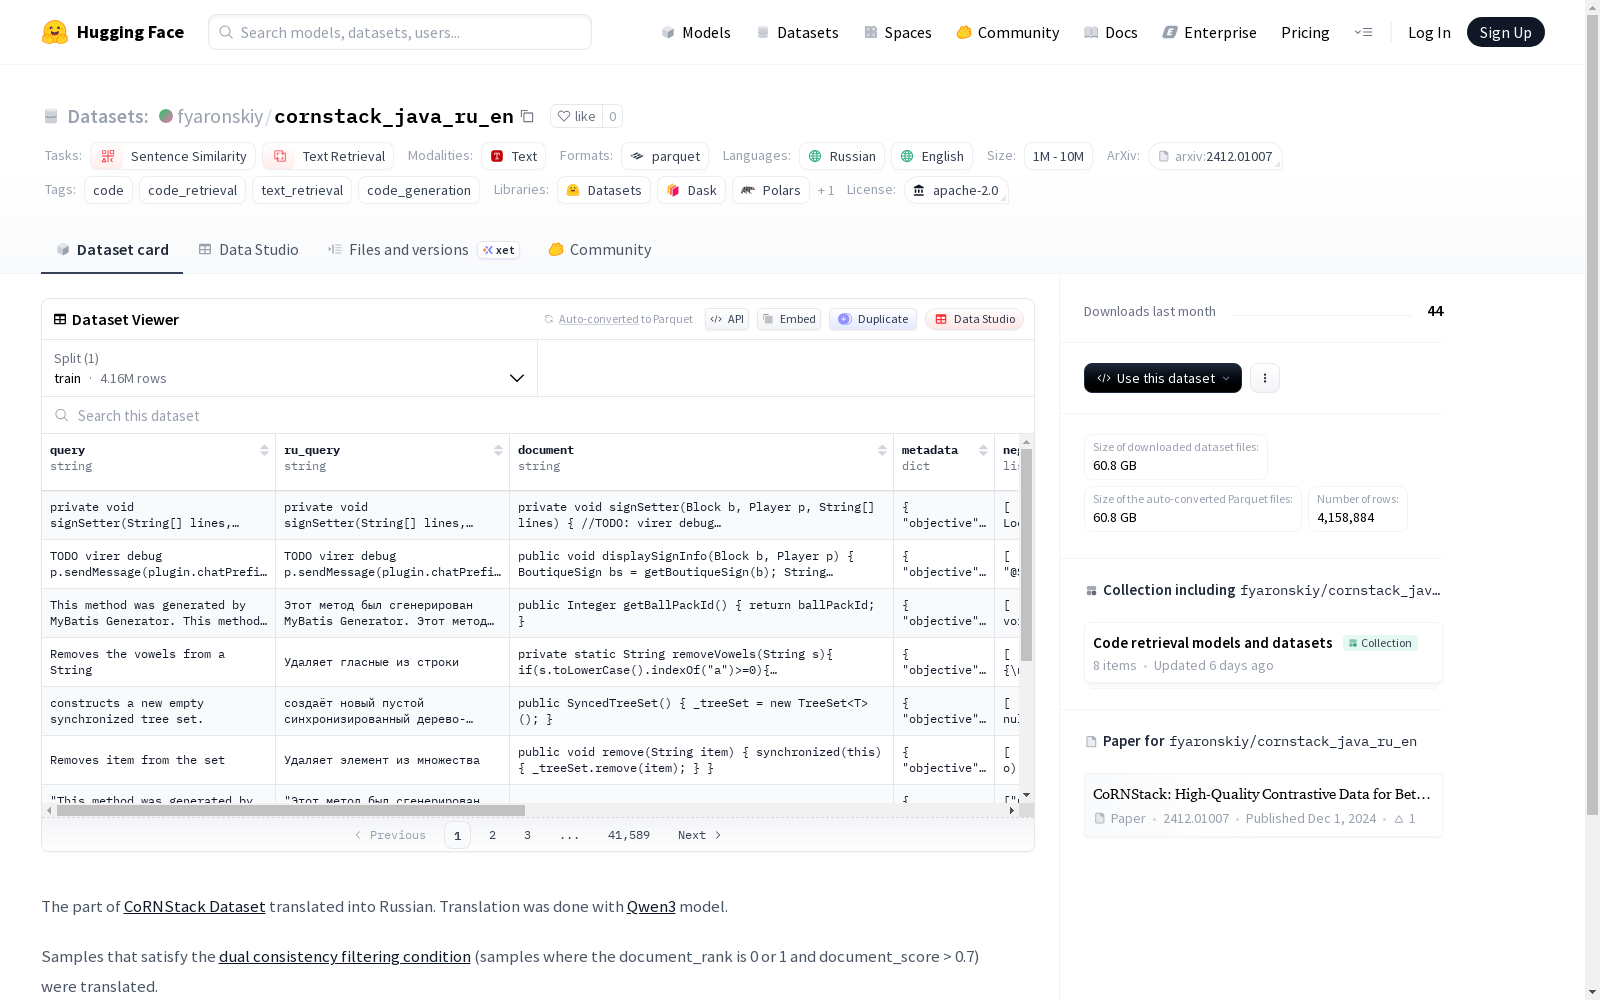Open Spaces in top navigation
1600x1000 pixels.
coord(898,32)
